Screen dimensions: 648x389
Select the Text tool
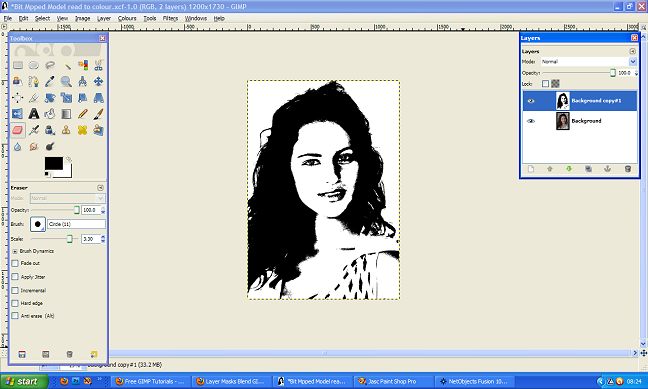coord(34,114)
